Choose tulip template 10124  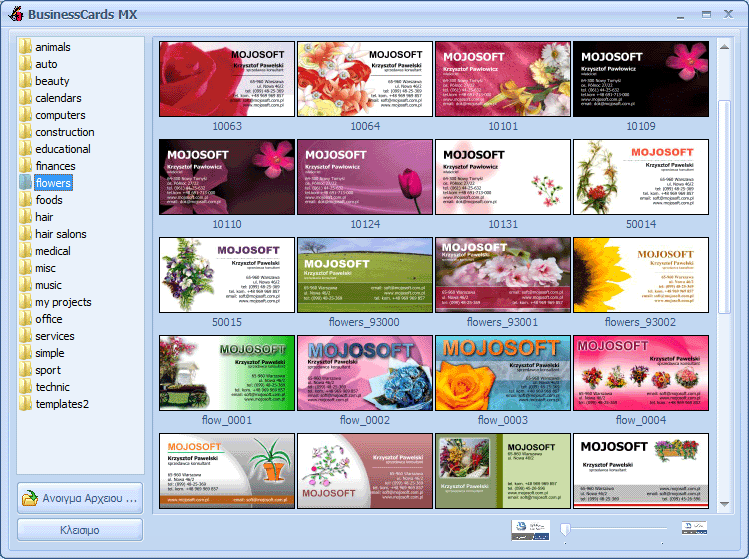point(365,177)
